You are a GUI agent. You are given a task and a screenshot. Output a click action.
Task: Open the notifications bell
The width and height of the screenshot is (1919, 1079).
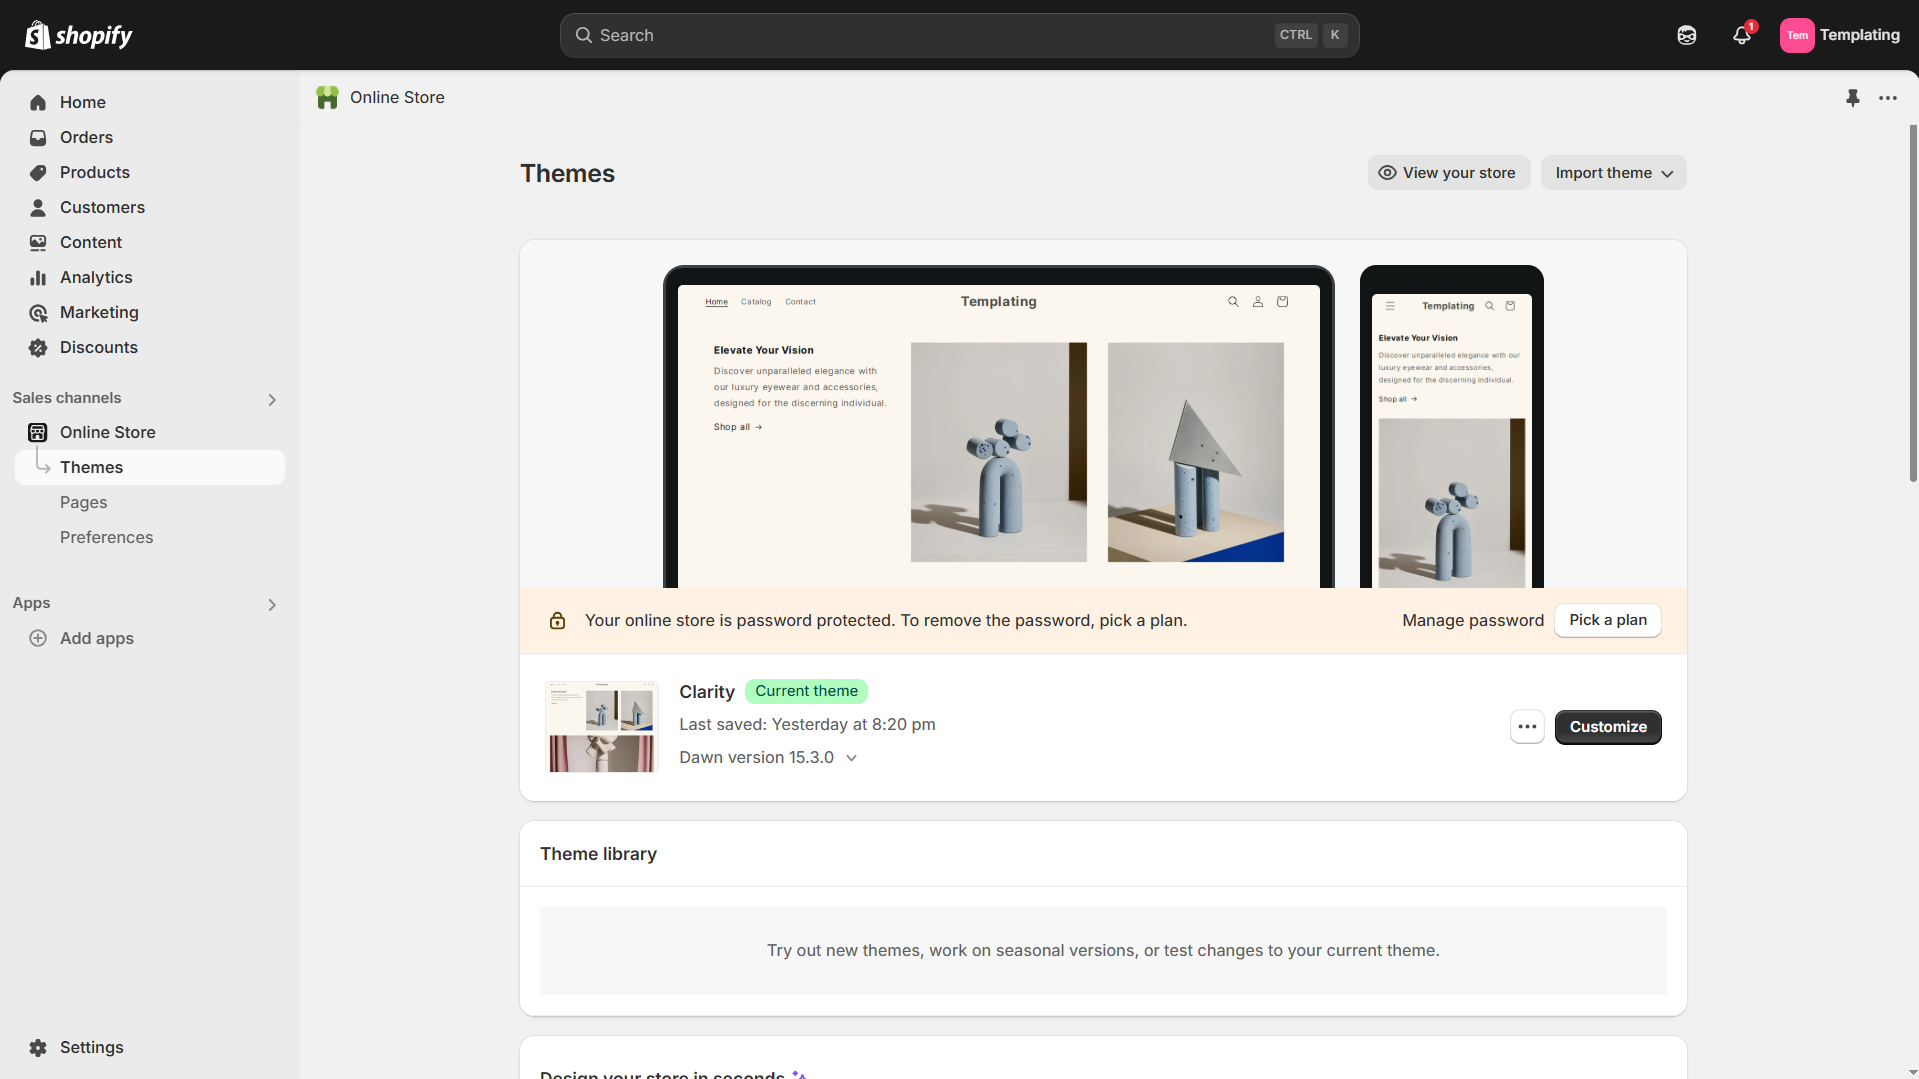tap(1742, 35)
